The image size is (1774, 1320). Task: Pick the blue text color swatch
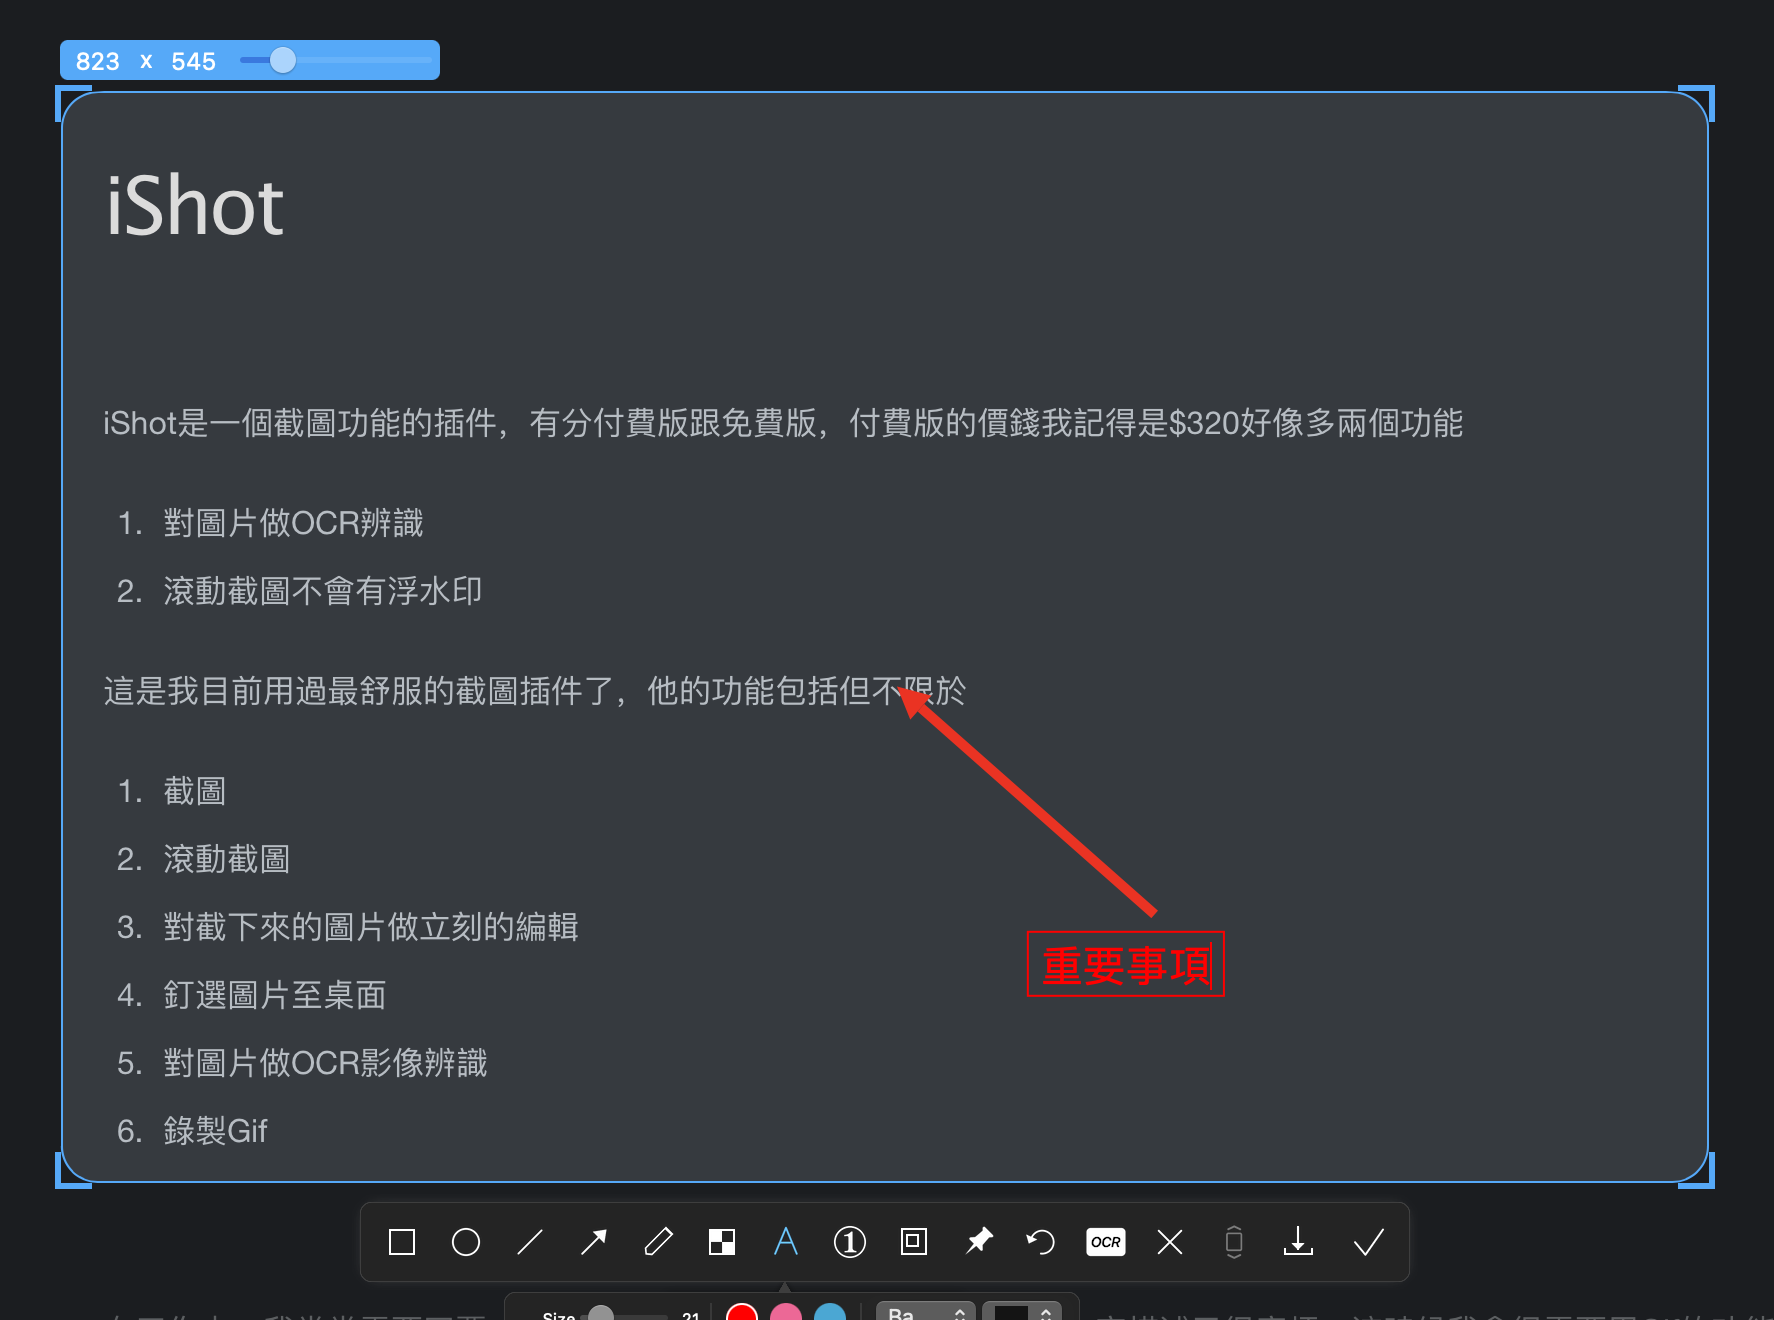pos(830,1312)
